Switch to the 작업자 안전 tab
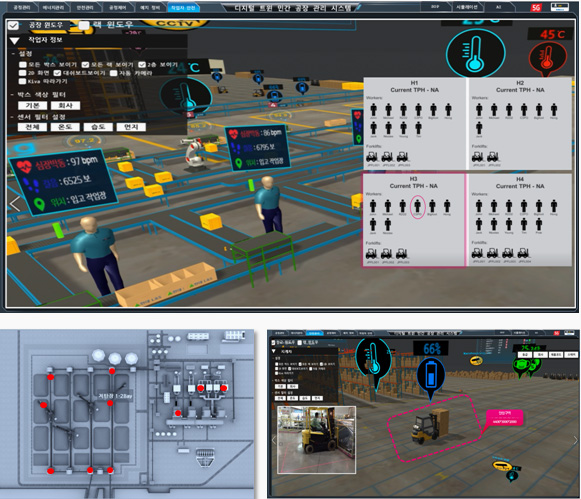581x499 pixels. [183, 7]
